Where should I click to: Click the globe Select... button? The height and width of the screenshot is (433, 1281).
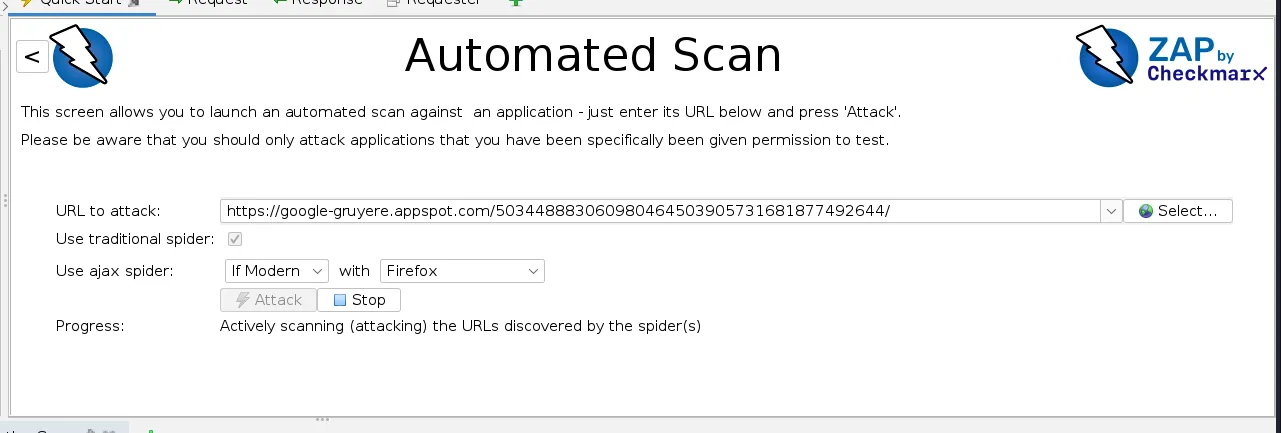point(1178,211)
